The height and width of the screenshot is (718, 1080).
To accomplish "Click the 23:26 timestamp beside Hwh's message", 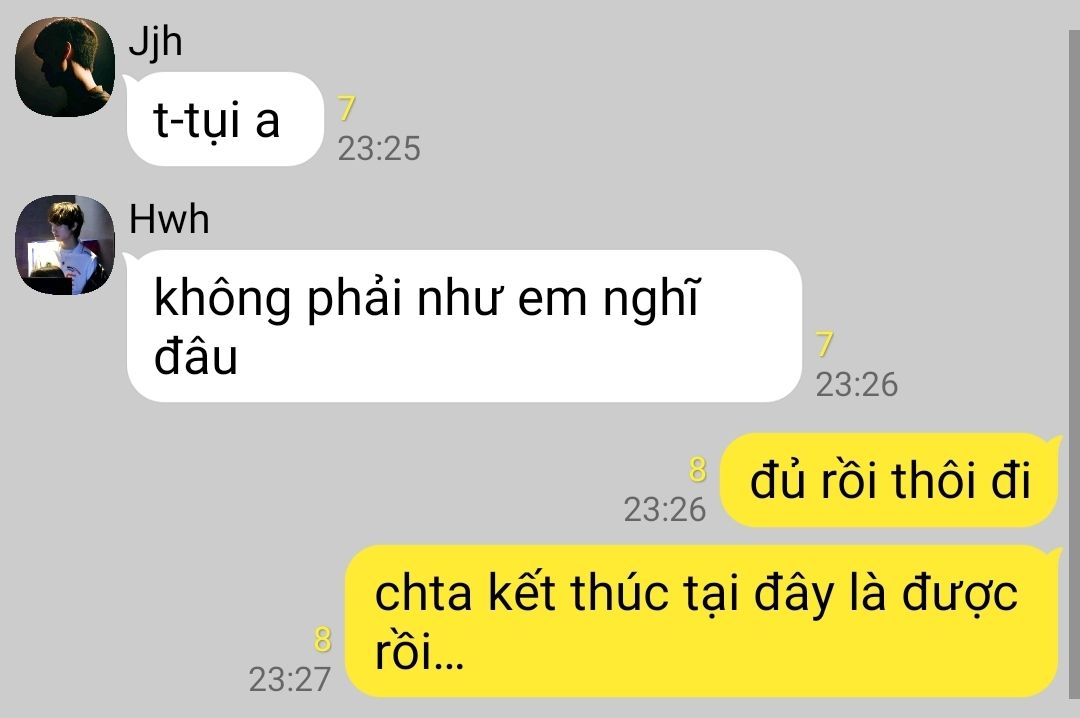I will click(857, 384).
